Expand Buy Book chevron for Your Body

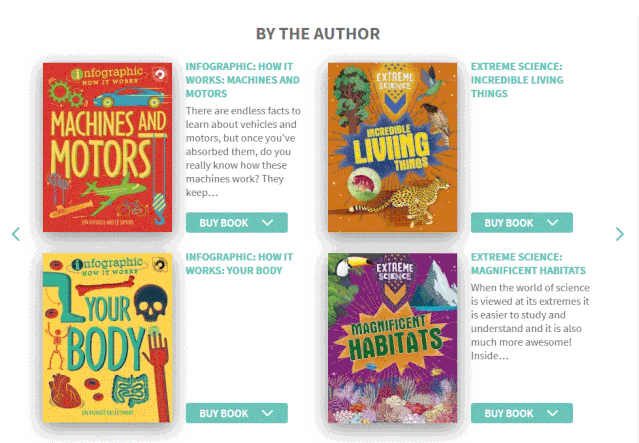click(x=267, y=413)
